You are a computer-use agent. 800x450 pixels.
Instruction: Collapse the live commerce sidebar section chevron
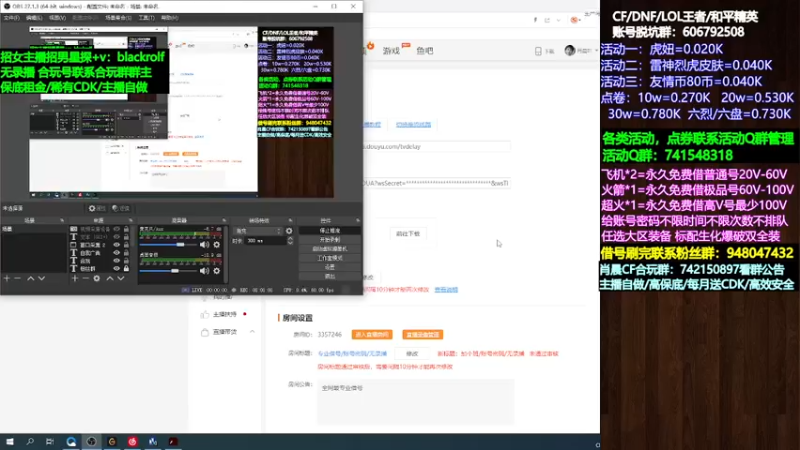pos(252,332)
